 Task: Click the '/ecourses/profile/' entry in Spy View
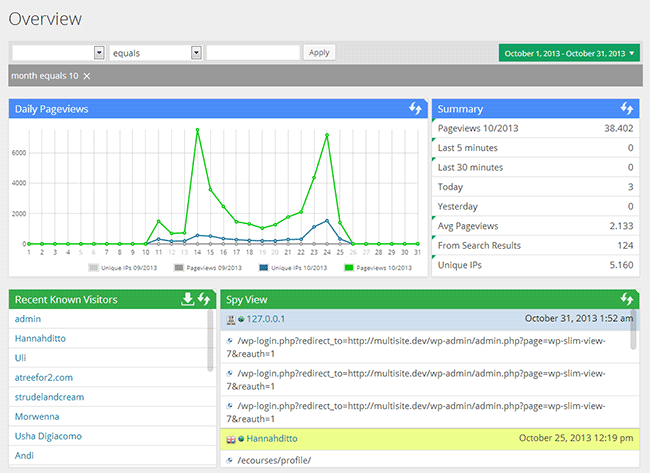tap(274, 460)
